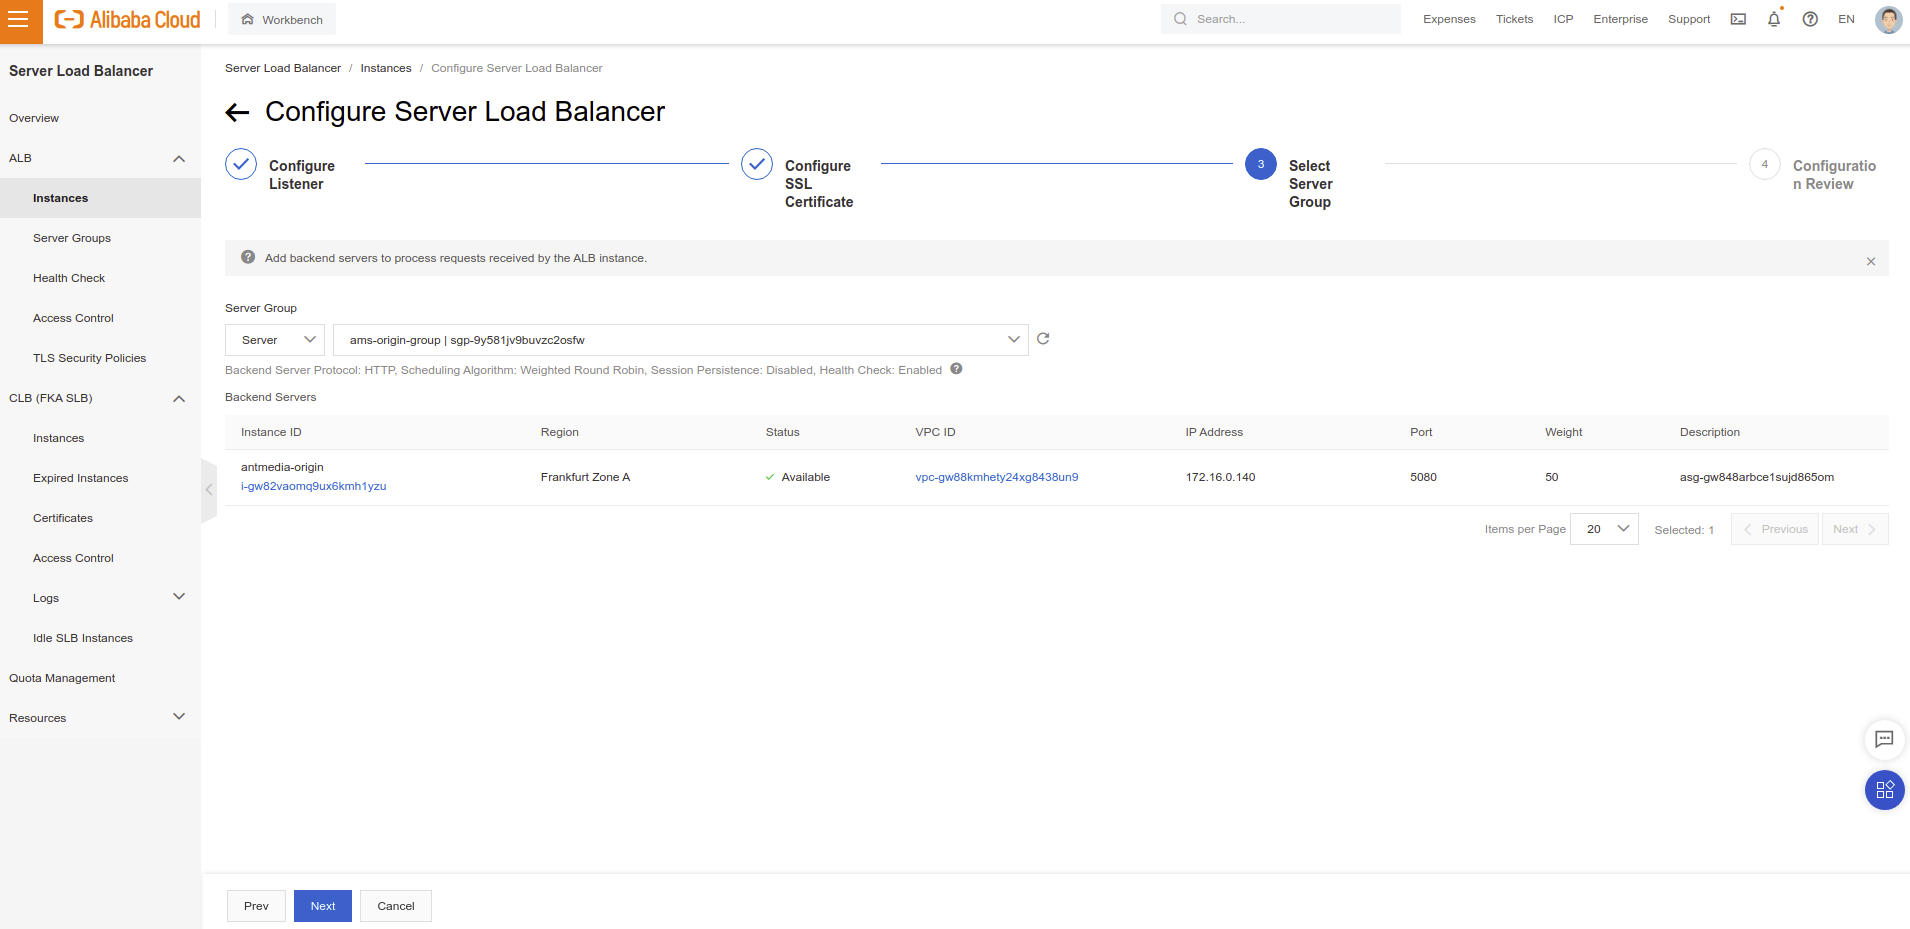This screenshot has height=929, width=1910.
Task: Open the vpc-gw88kmhety24xg8438un9 link
Action: (997, 477)
